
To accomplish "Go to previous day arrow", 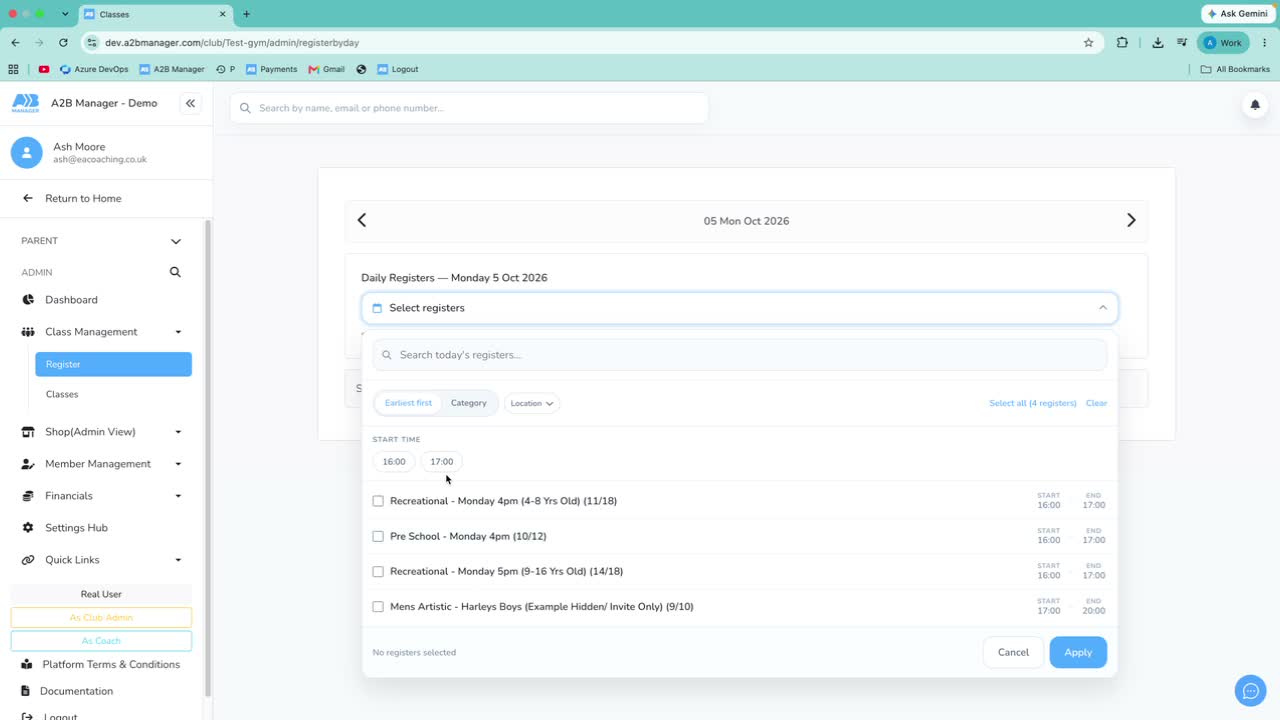I will click(x=362, y=220).
